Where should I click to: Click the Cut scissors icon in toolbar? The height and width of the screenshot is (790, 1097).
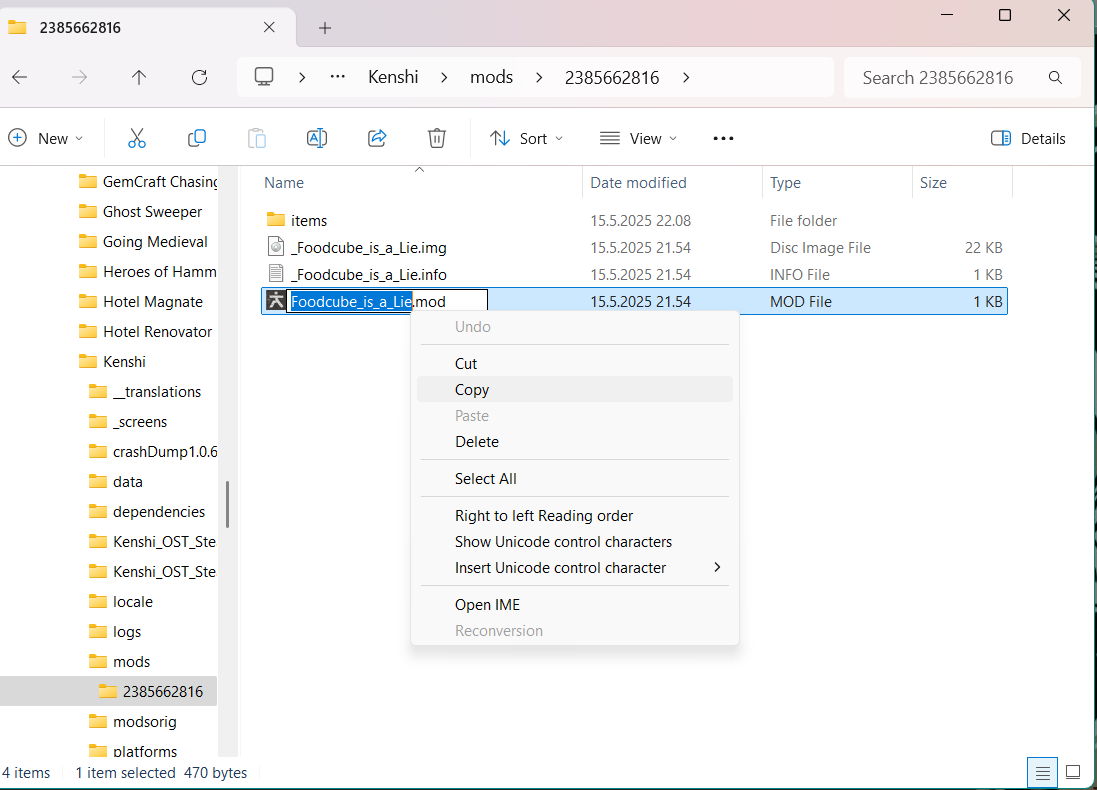136,139
